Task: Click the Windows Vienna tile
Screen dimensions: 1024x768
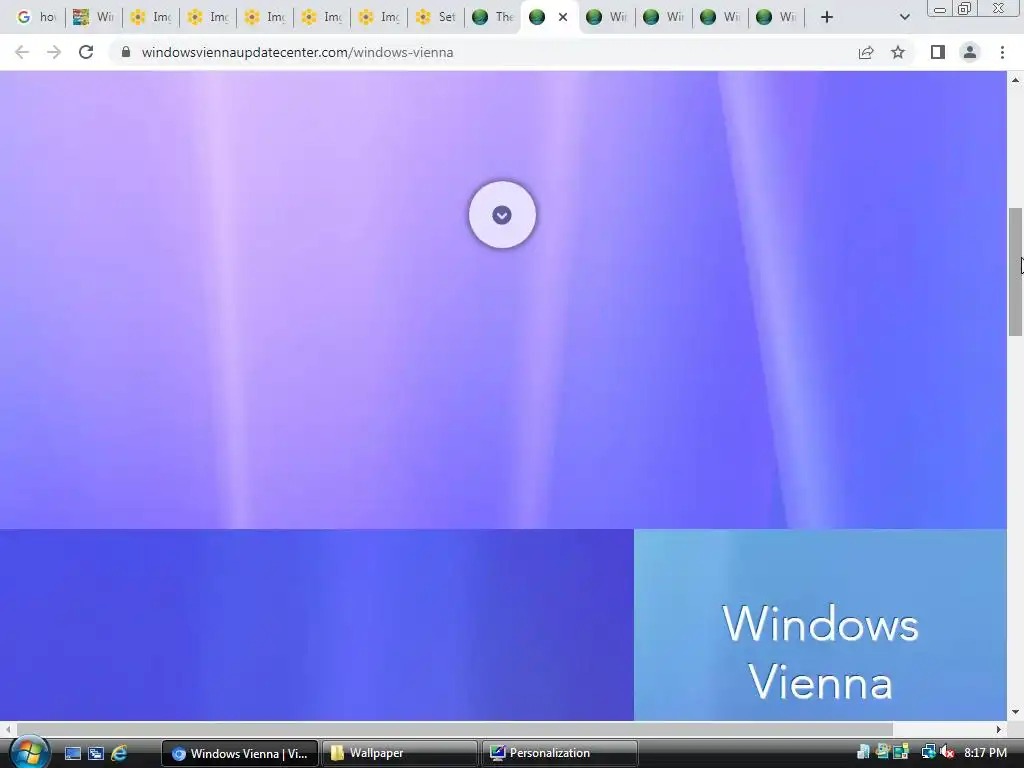Action: tap(820, 625)
